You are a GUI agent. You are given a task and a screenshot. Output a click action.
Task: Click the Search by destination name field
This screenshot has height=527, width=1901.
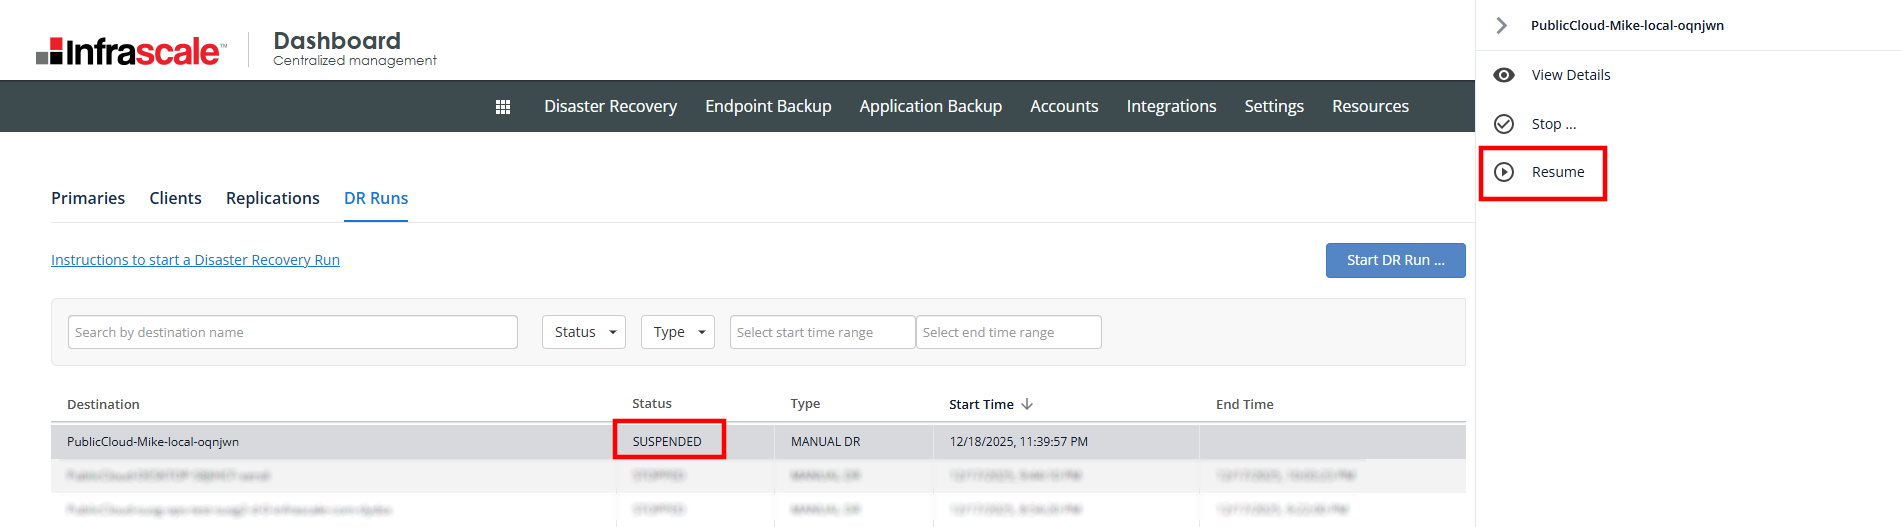[293, 332]
